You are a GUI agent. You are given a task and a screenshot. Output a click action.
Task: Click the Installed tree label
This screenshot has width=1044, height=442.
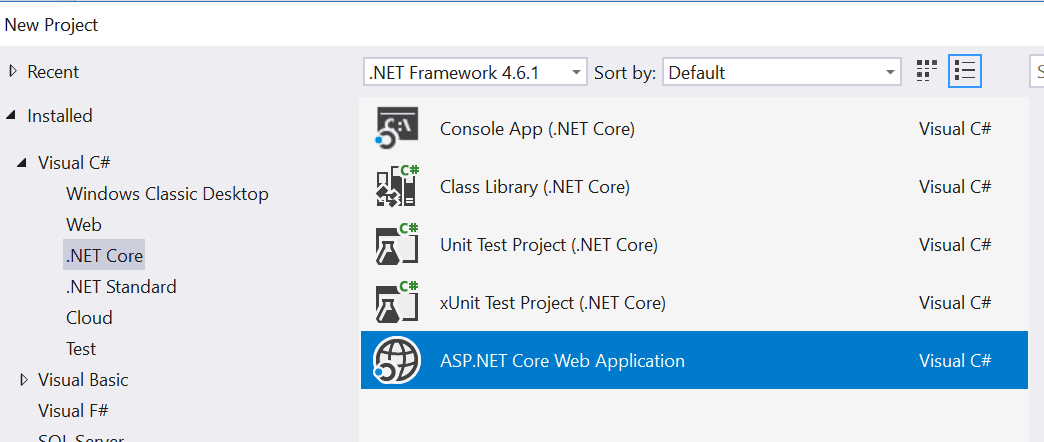click(x=60, y=116)
